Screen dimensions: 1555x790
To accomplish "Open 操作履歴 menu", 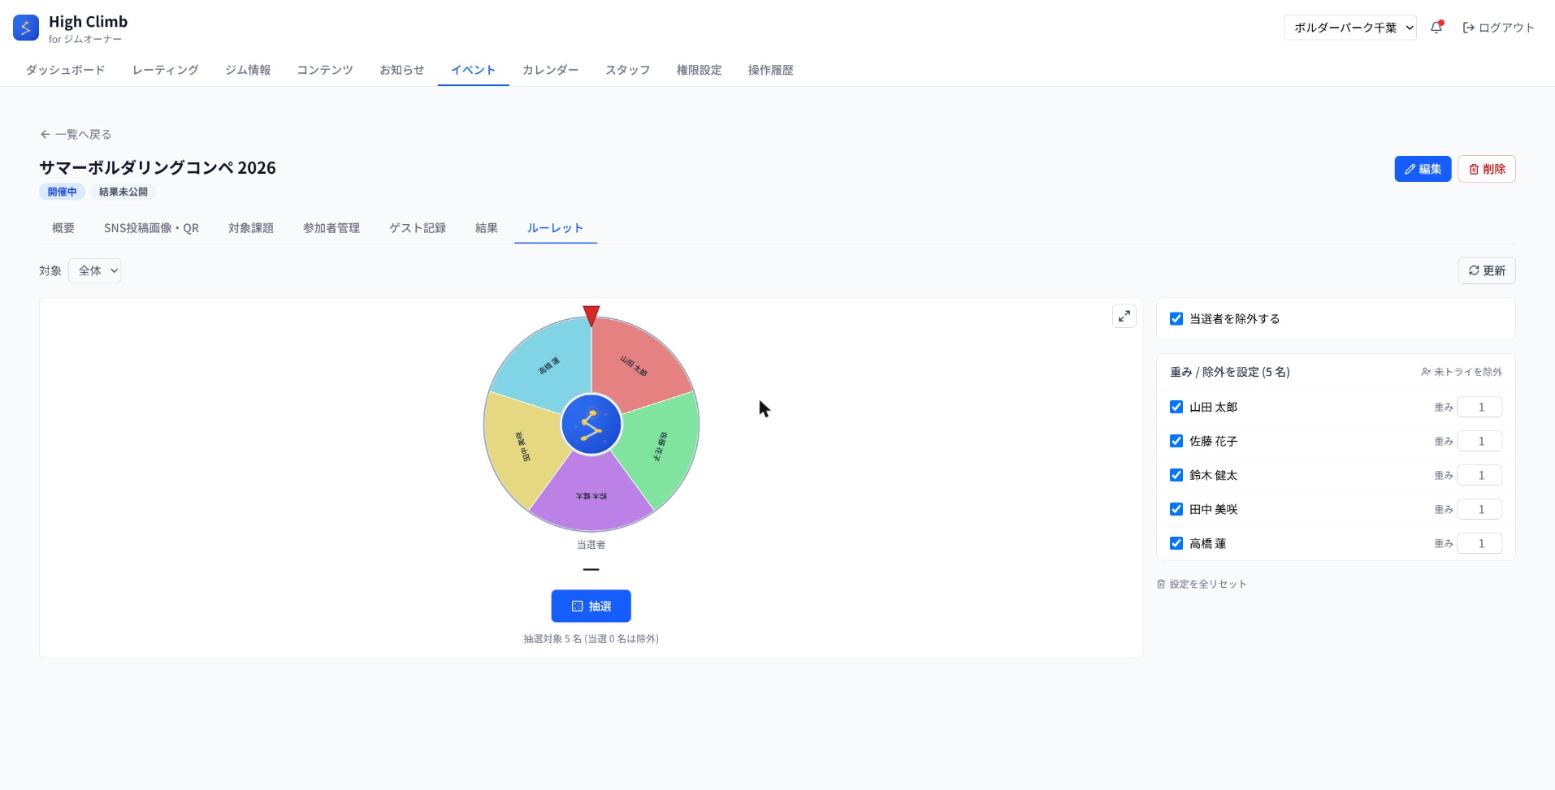I will coord(770,70).
